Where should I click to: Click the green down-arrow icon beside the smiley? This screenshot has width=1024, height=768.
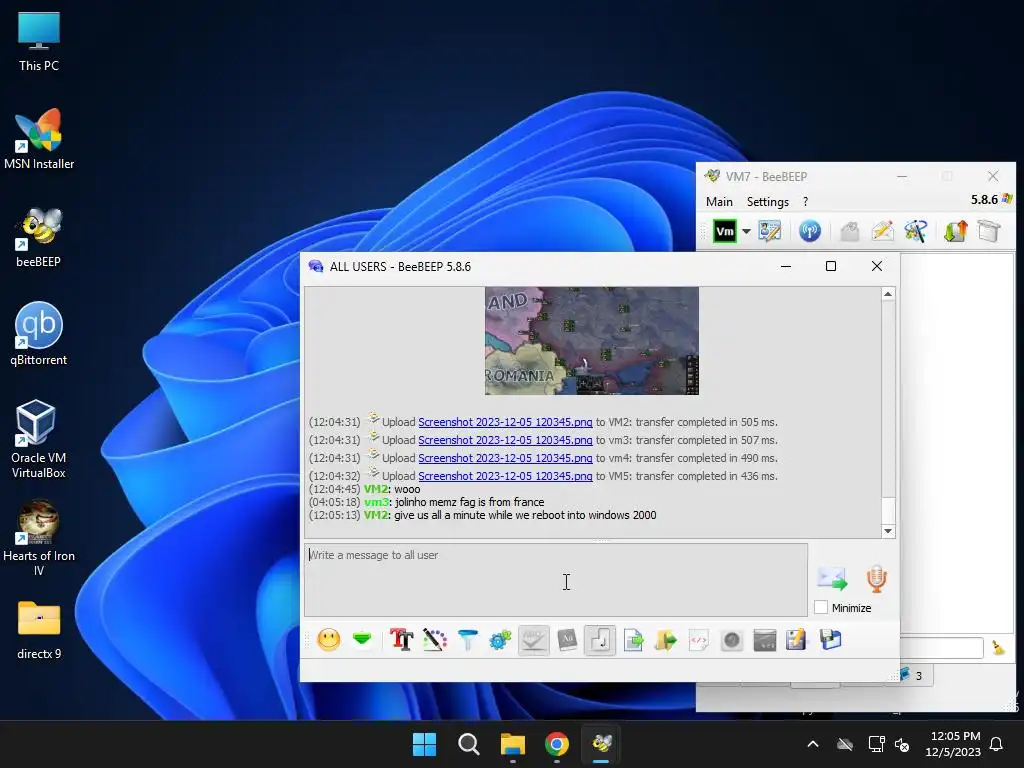pos(362,639)
